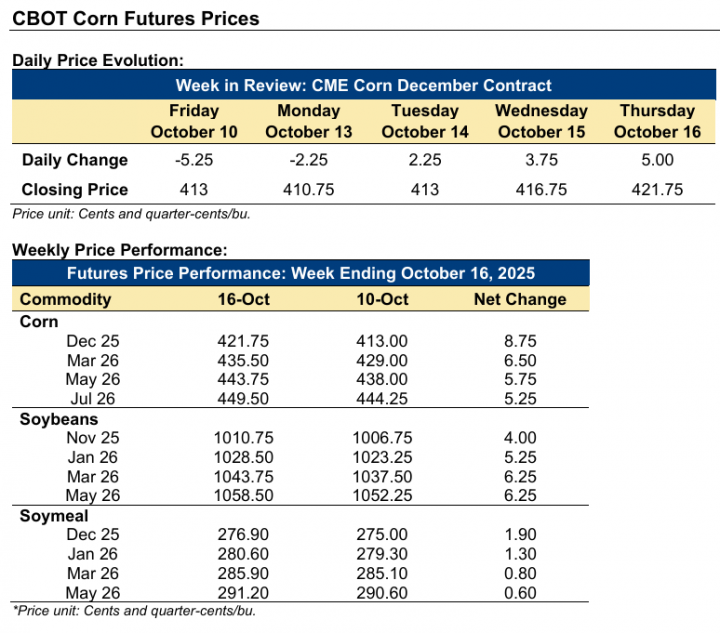Click Wednesday's closing price 416.75
Screen dimensions: 720x633
coord(542,189)
